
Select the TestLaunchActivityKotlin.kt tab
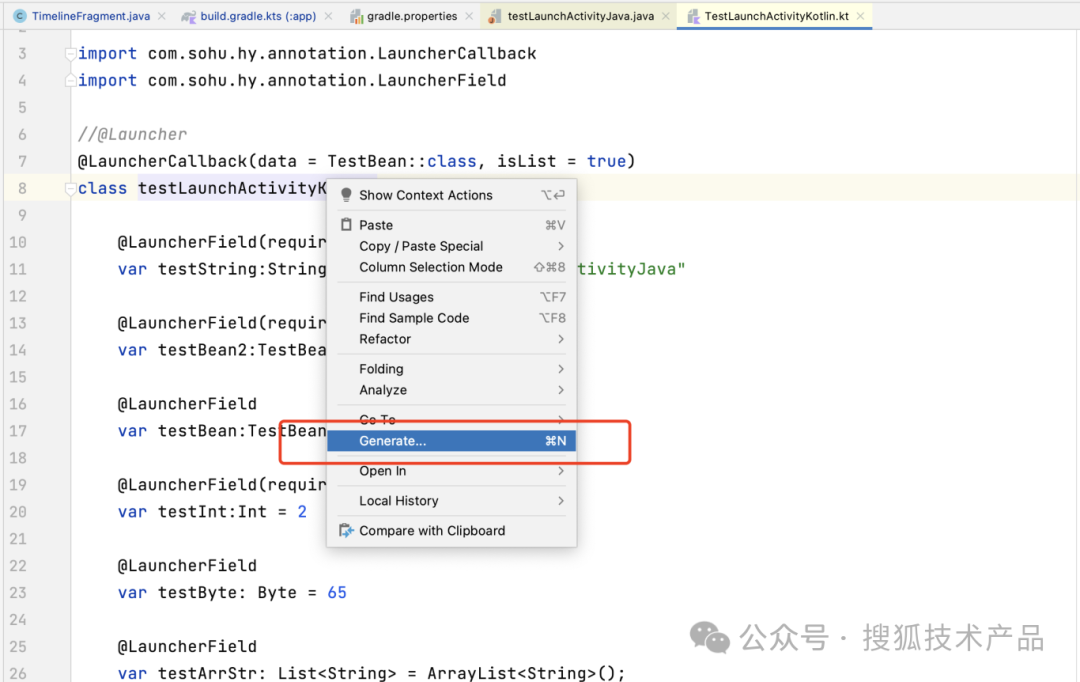click(776, 16)
